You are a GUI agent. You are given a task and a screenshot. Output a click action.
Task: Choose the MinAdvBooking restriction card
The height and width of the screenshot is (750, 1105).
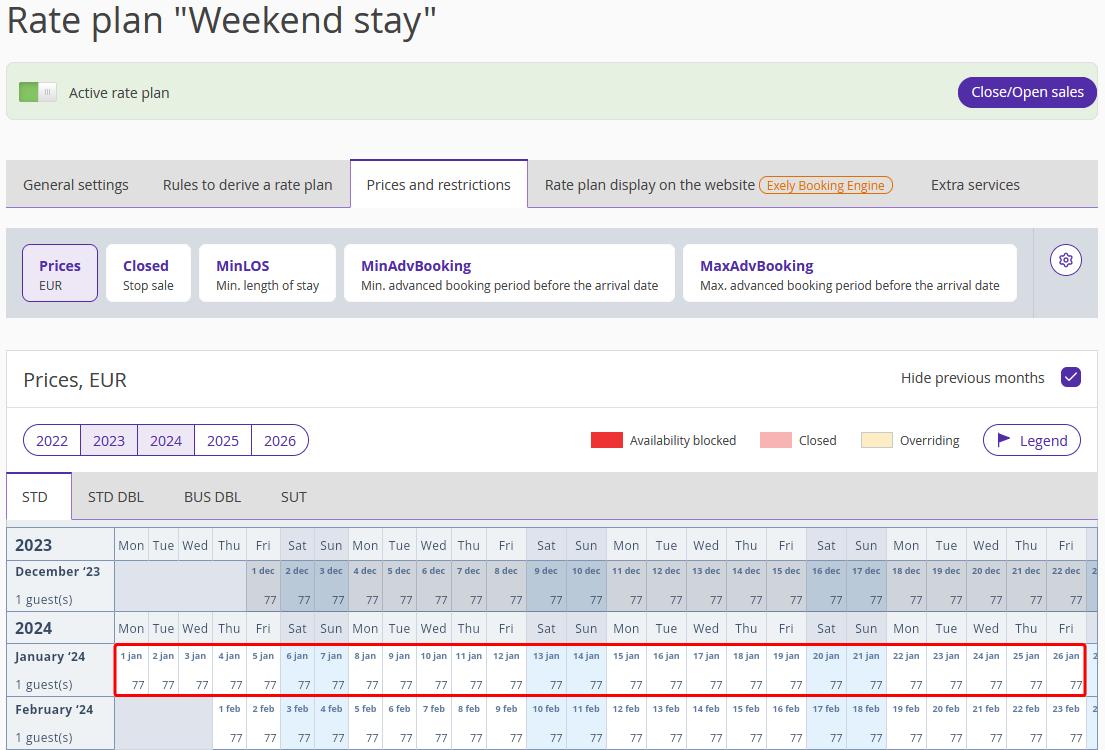tap(509, 273)
